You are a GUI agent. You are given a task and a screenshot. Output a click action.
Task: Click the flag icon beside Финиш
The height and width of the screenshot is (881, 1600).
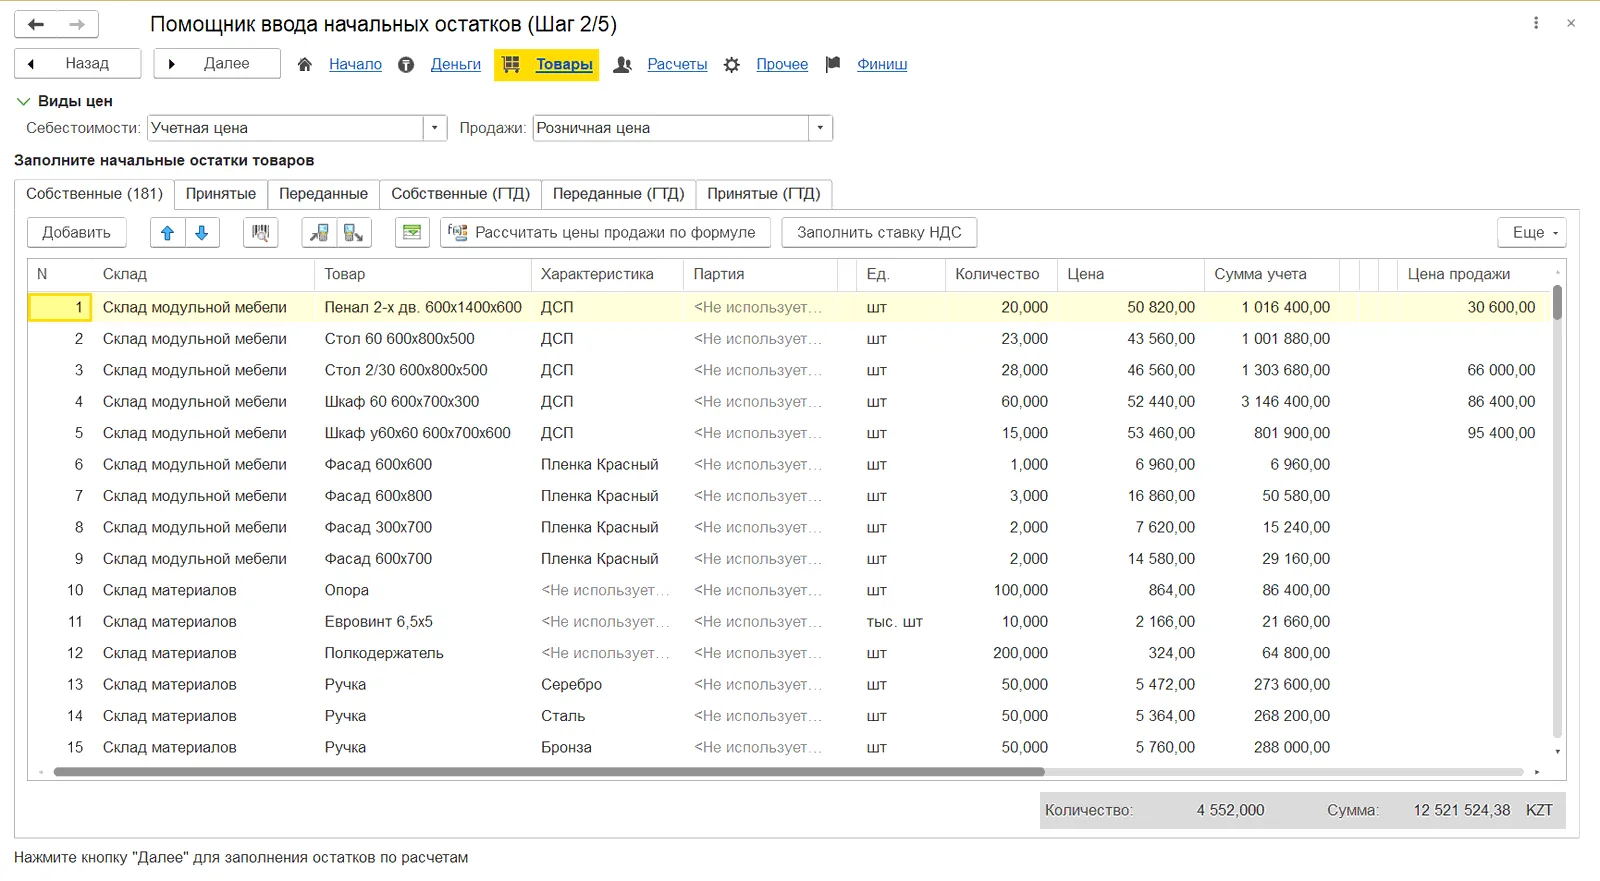coord(833,64)
